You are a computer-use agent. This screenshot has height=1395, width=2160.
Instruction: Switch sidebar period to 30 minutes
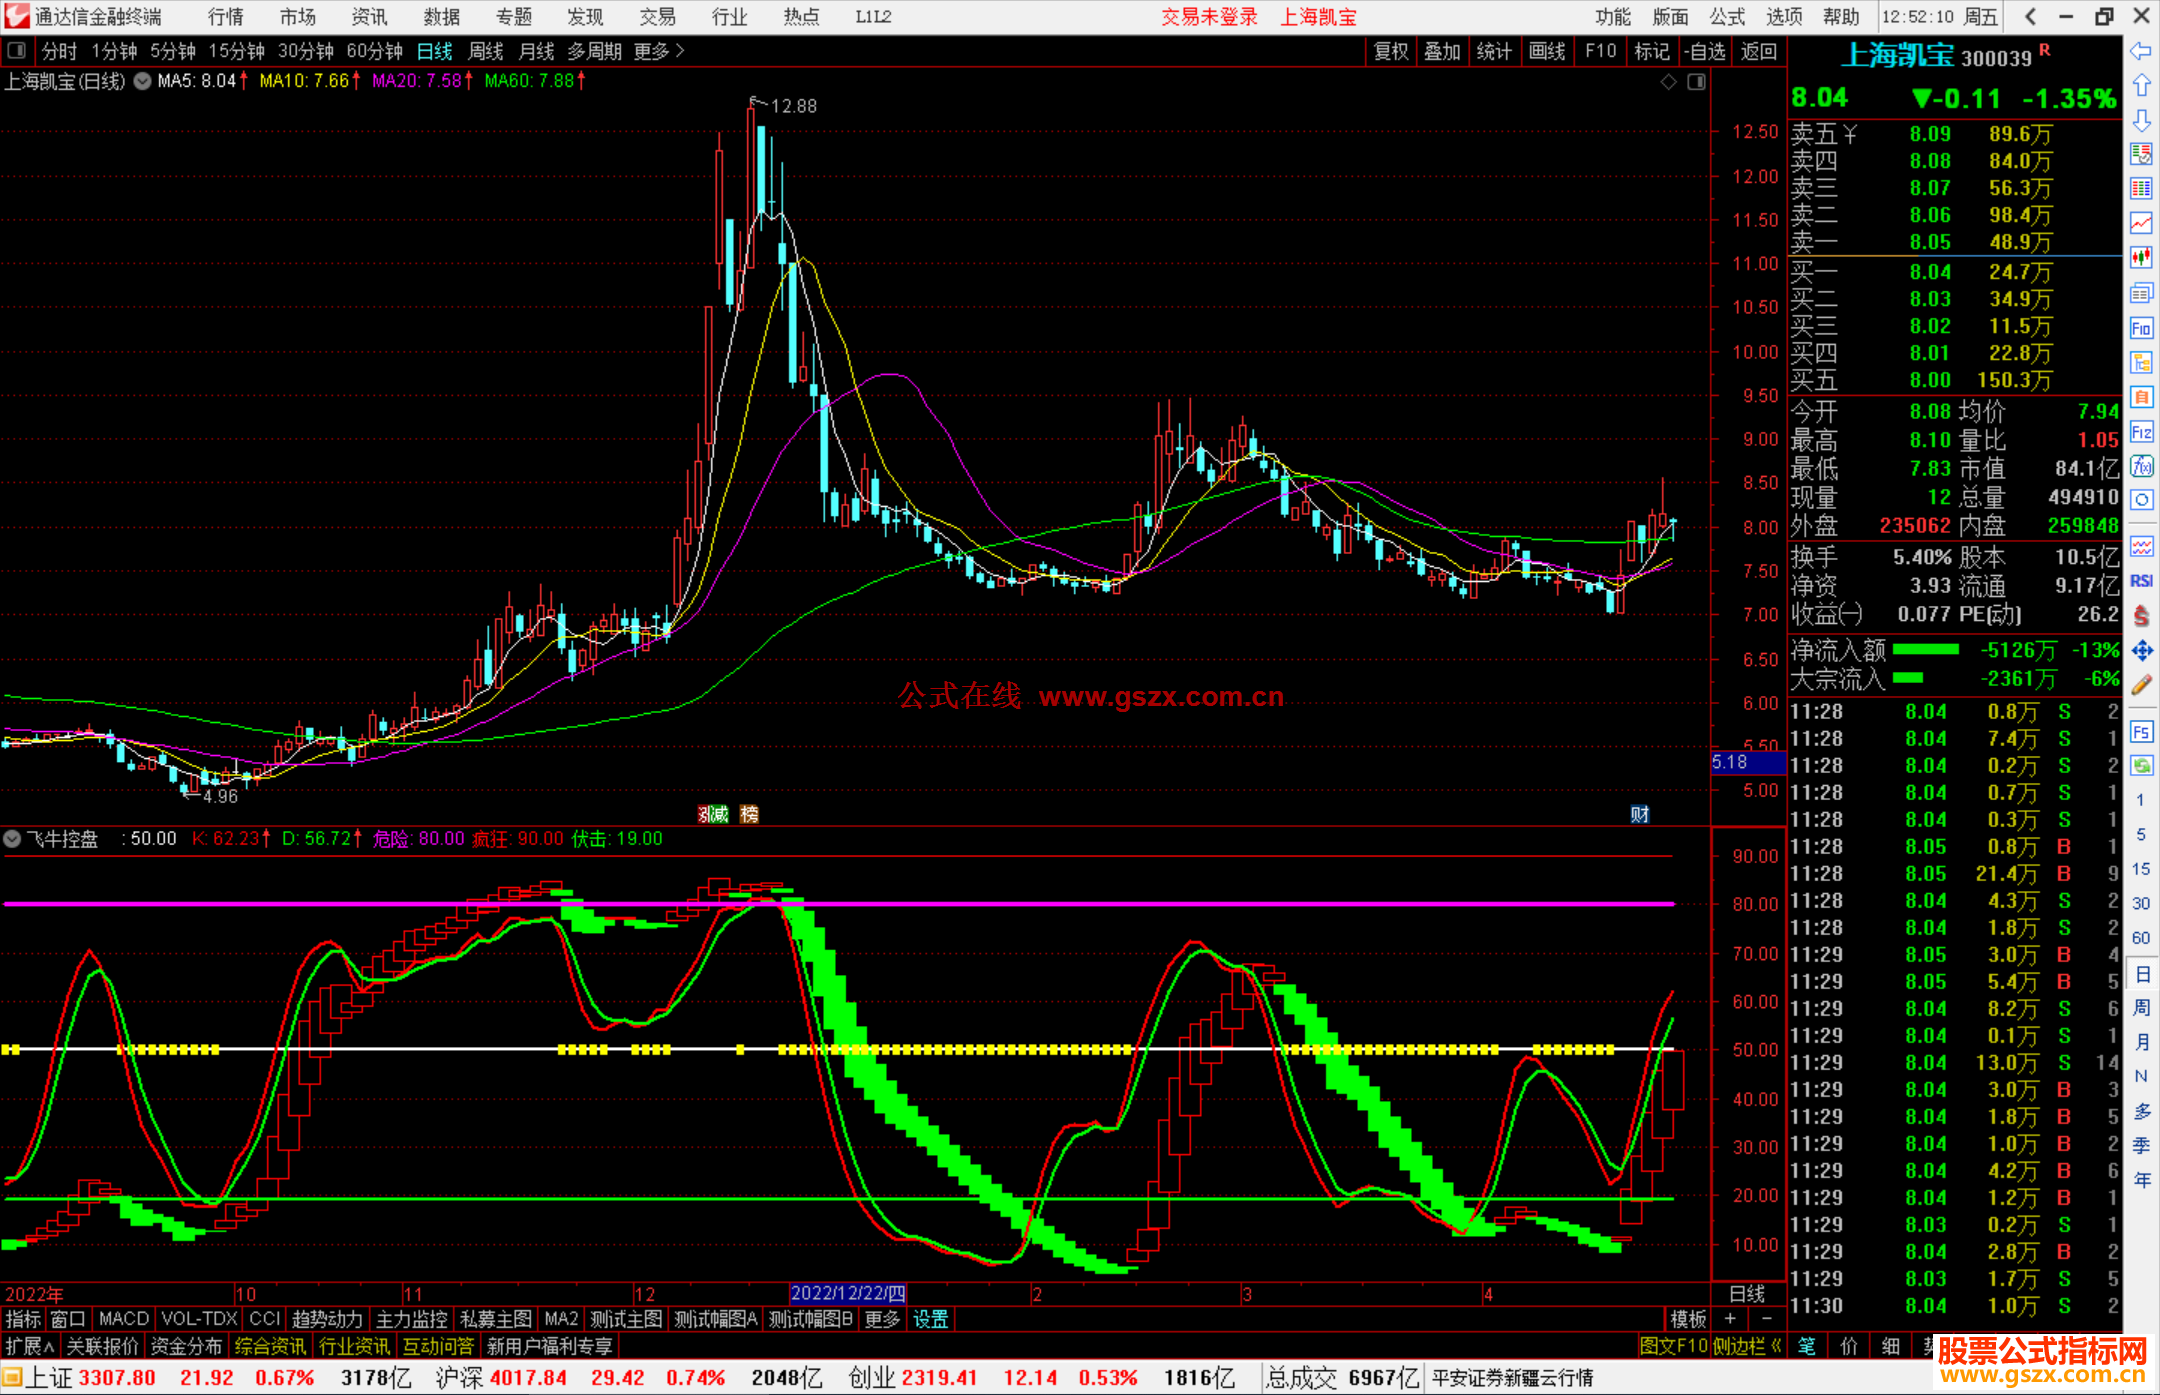click(2140, 904)
